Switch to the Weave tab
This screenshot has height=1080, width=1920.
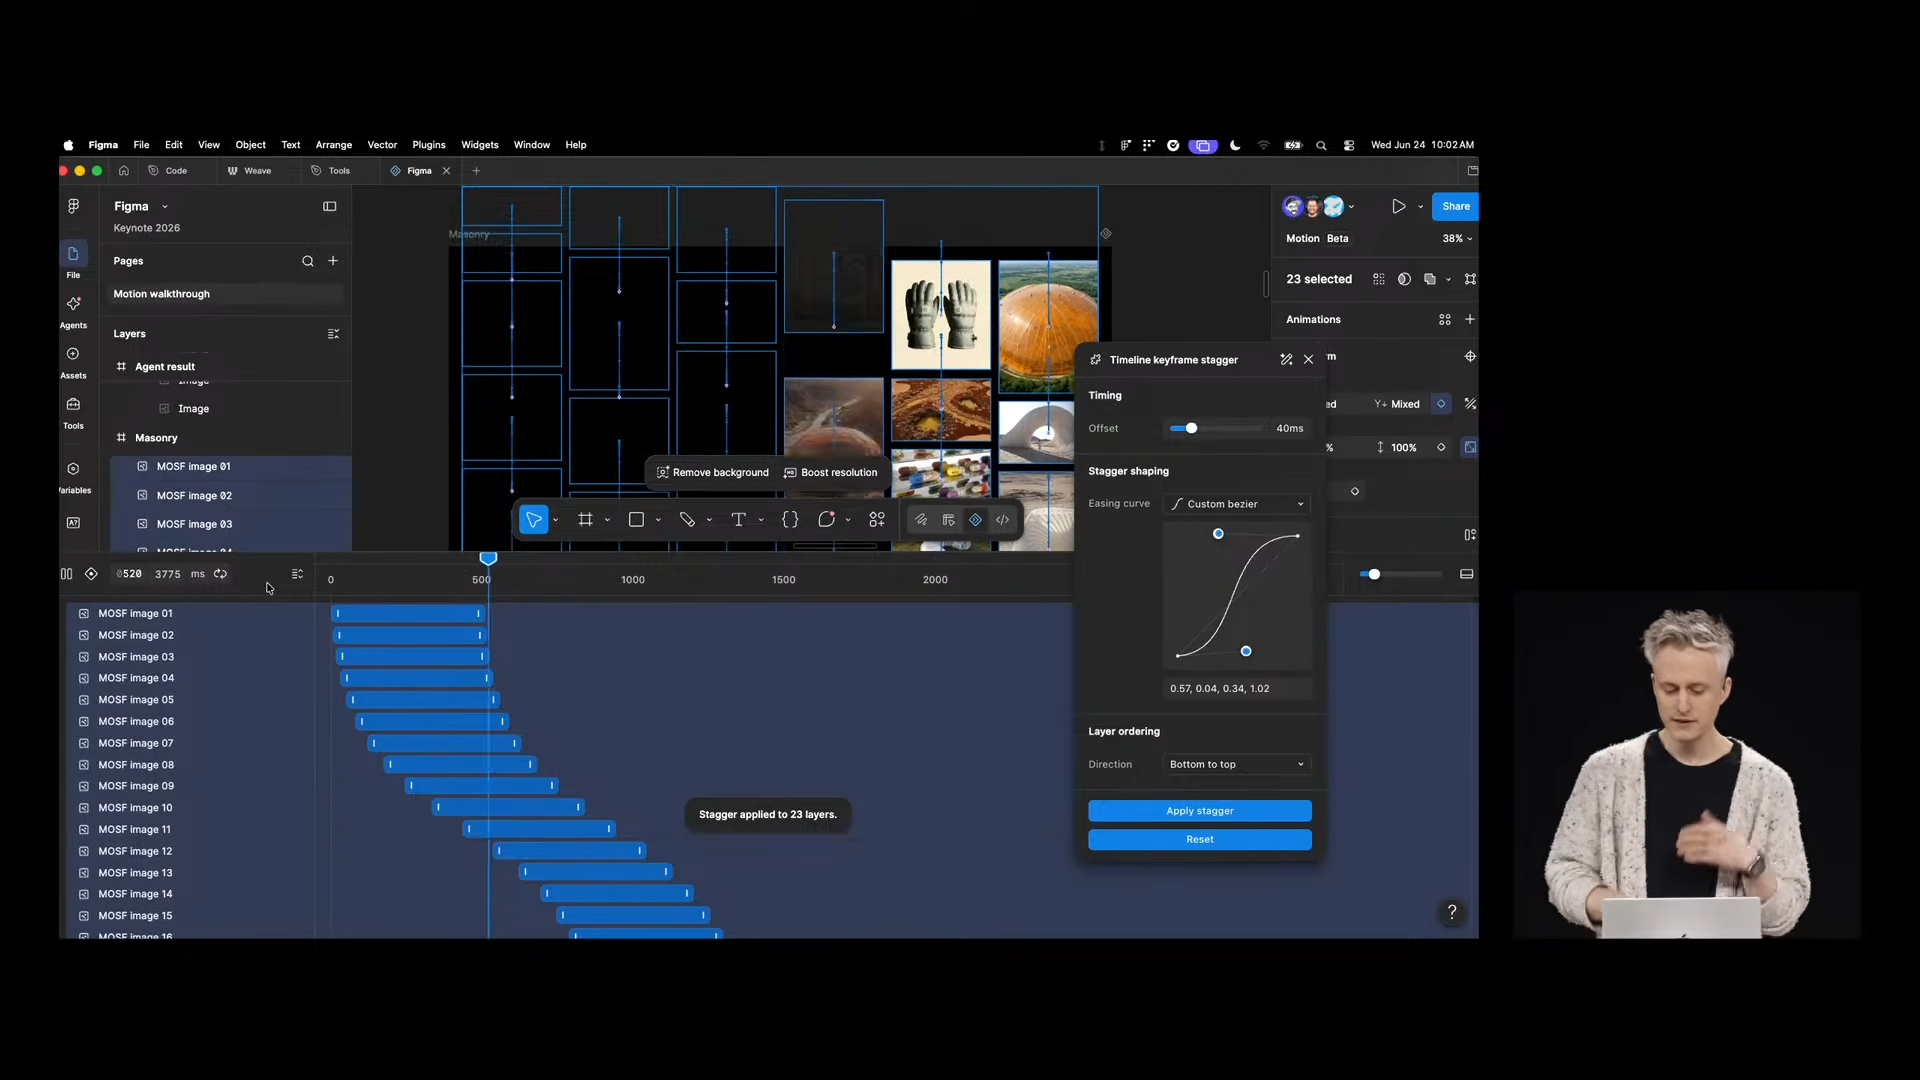(250, 171)
